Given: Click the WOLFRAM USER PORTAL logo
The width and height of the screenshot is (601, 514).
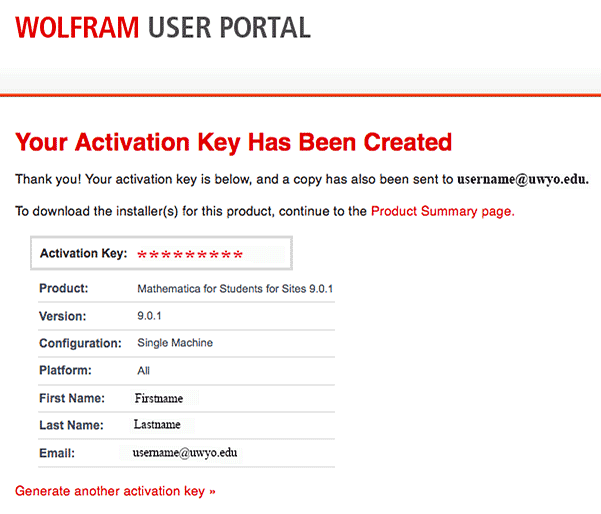Looking at the screenshot, I should coord(163,27).
